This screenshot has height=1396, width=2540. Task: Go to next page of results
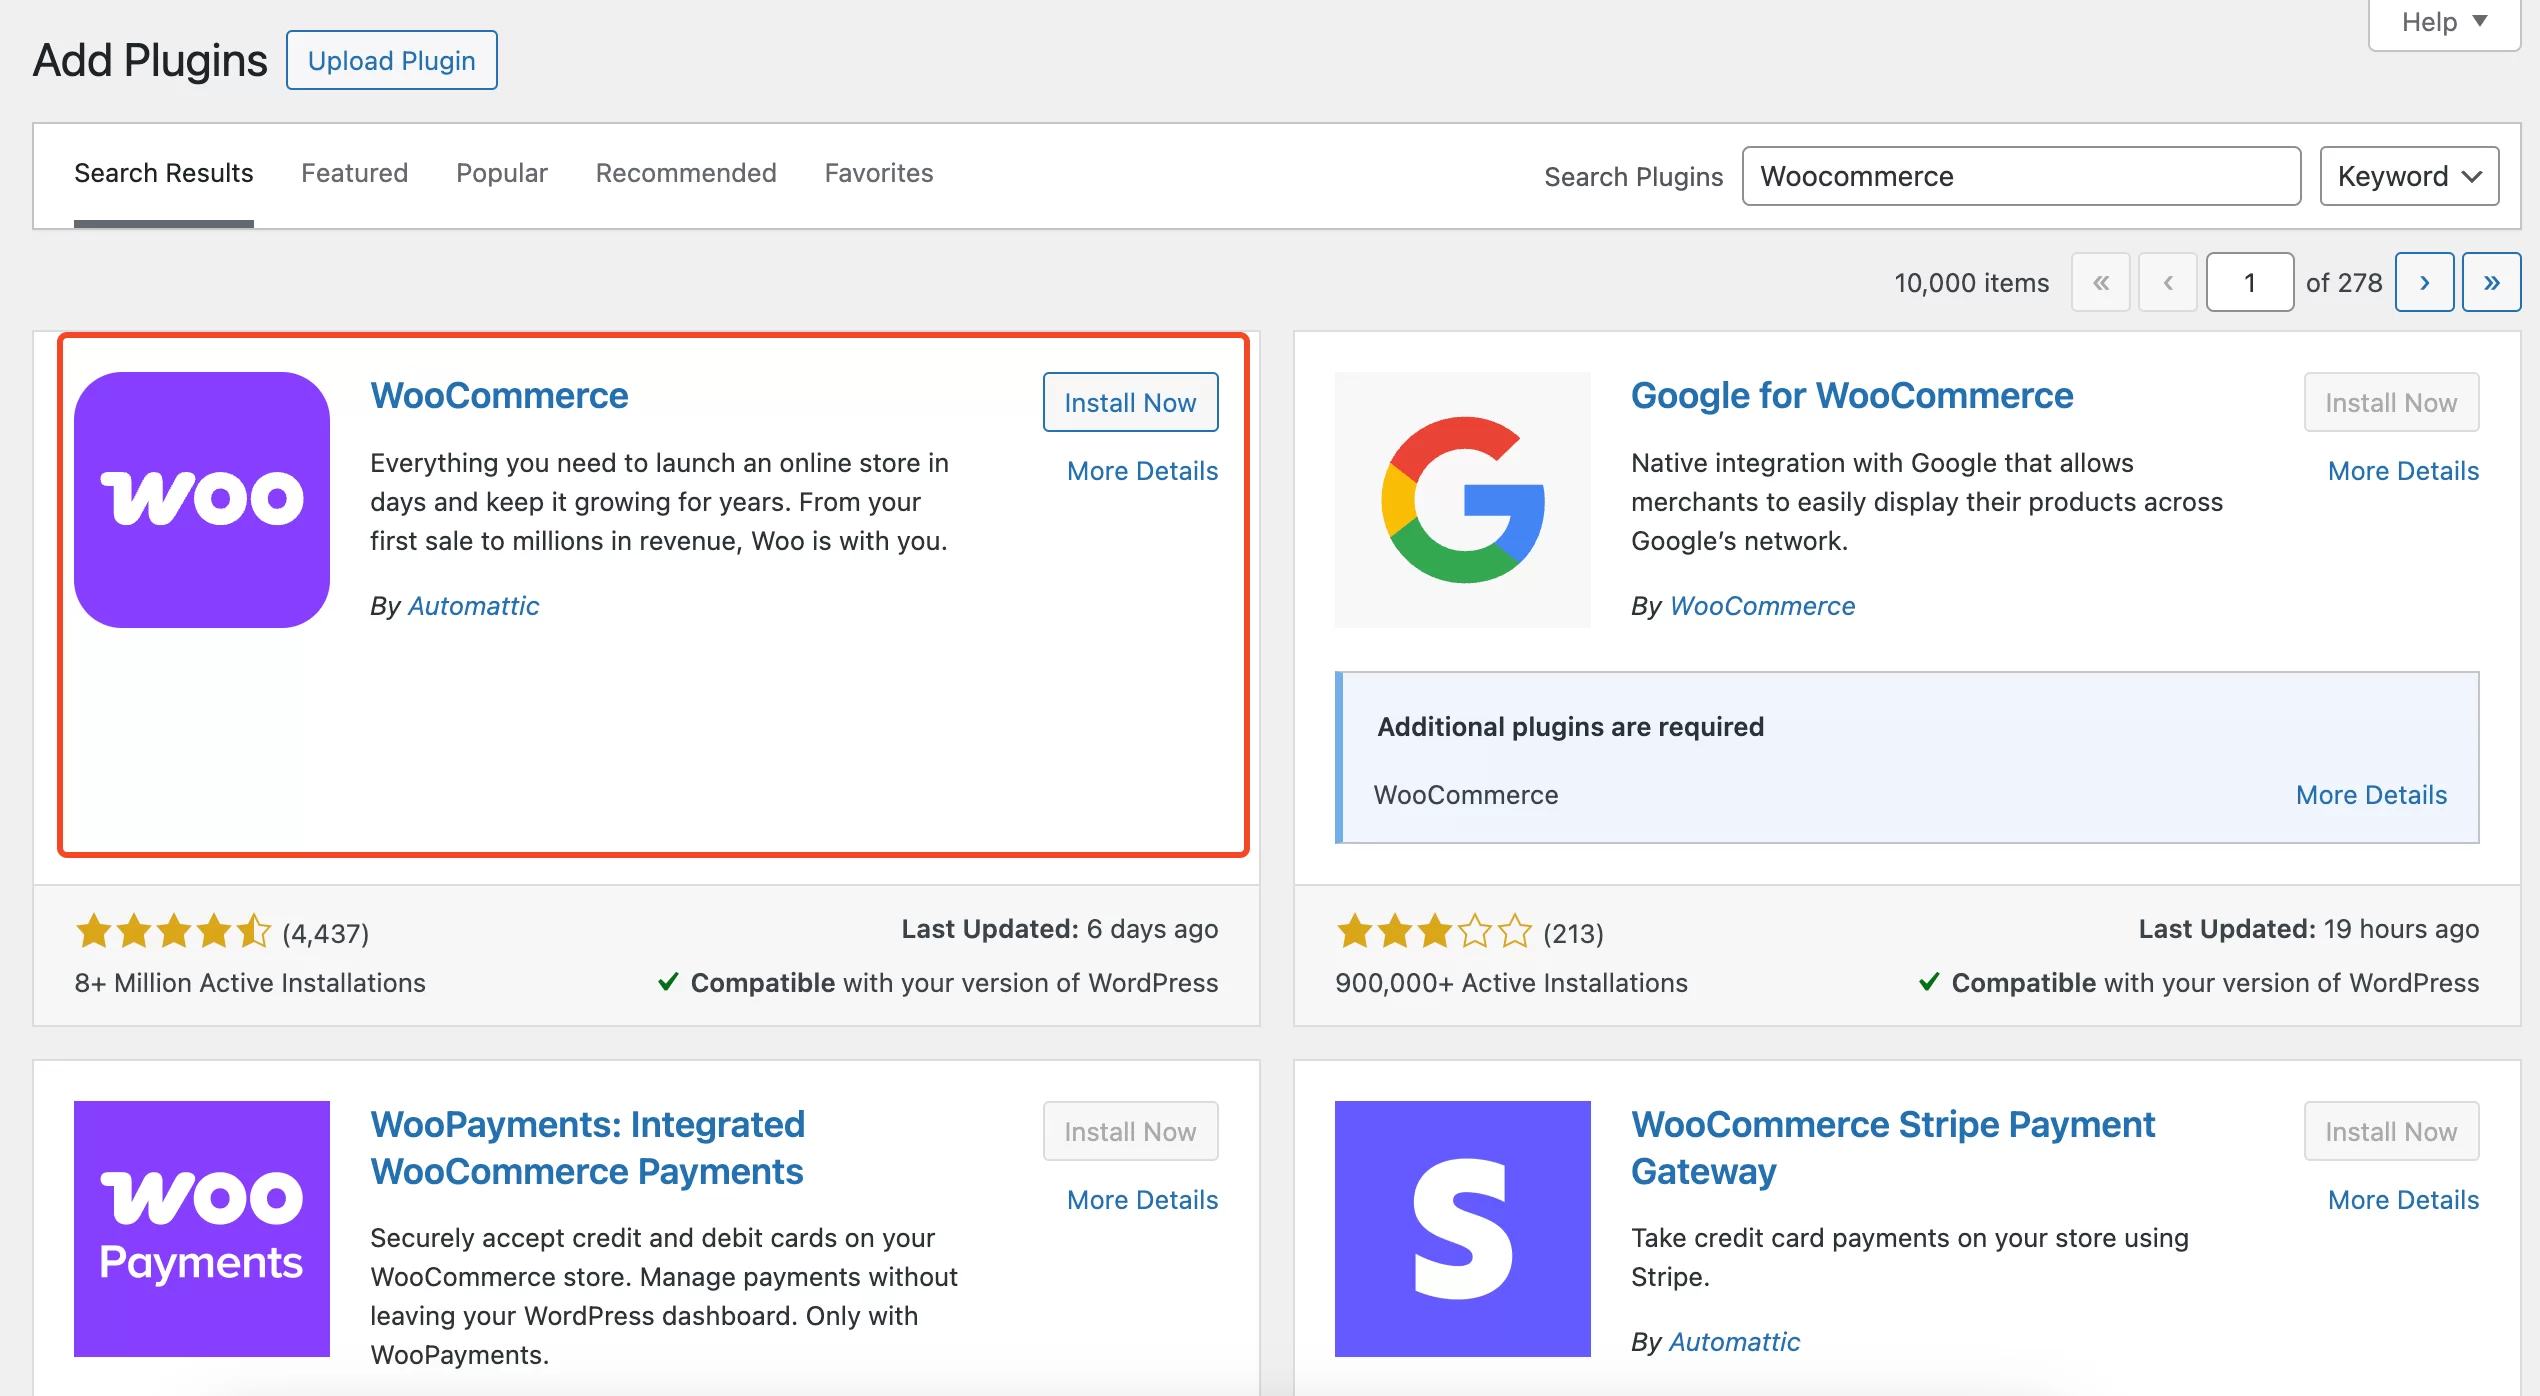(x=2425, y=282)
